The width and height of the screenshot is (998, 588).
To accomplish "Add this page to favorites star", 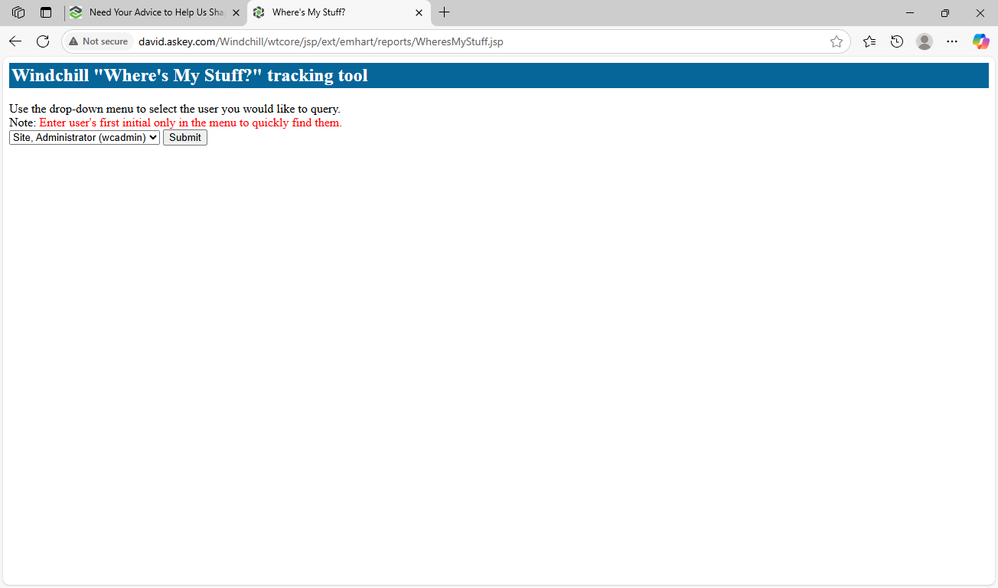I will (x=836, y=41).
